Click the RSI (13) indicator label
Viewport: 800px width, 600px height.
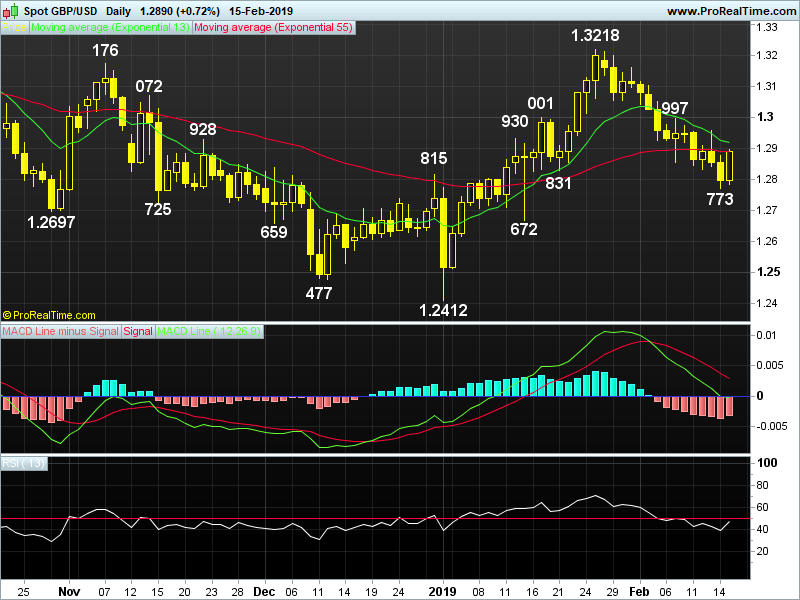24,462
